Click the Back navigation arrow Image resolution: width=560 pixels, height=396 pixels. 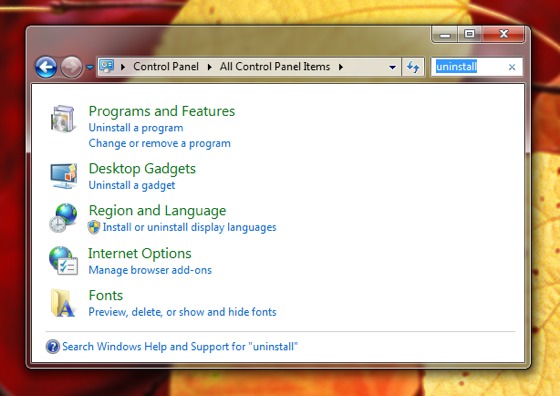point(46,67)
